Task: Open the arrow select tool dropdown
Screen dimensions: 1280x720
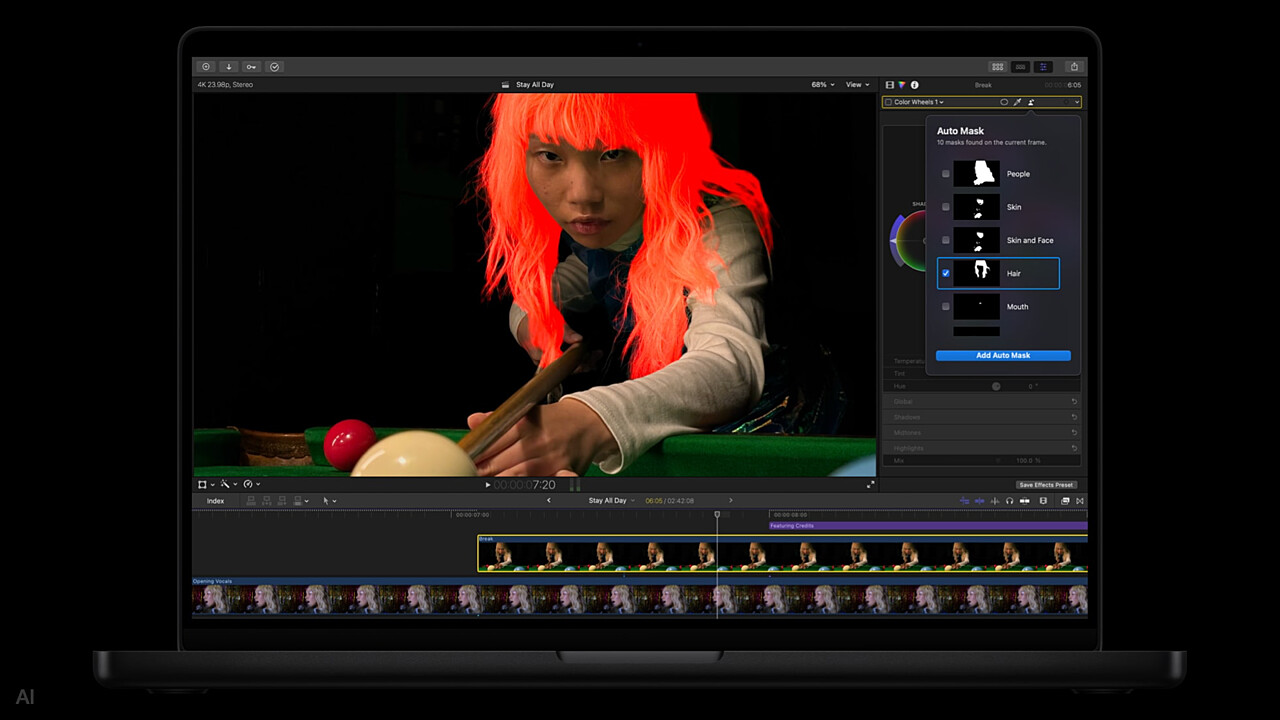Action: [329, 501]
